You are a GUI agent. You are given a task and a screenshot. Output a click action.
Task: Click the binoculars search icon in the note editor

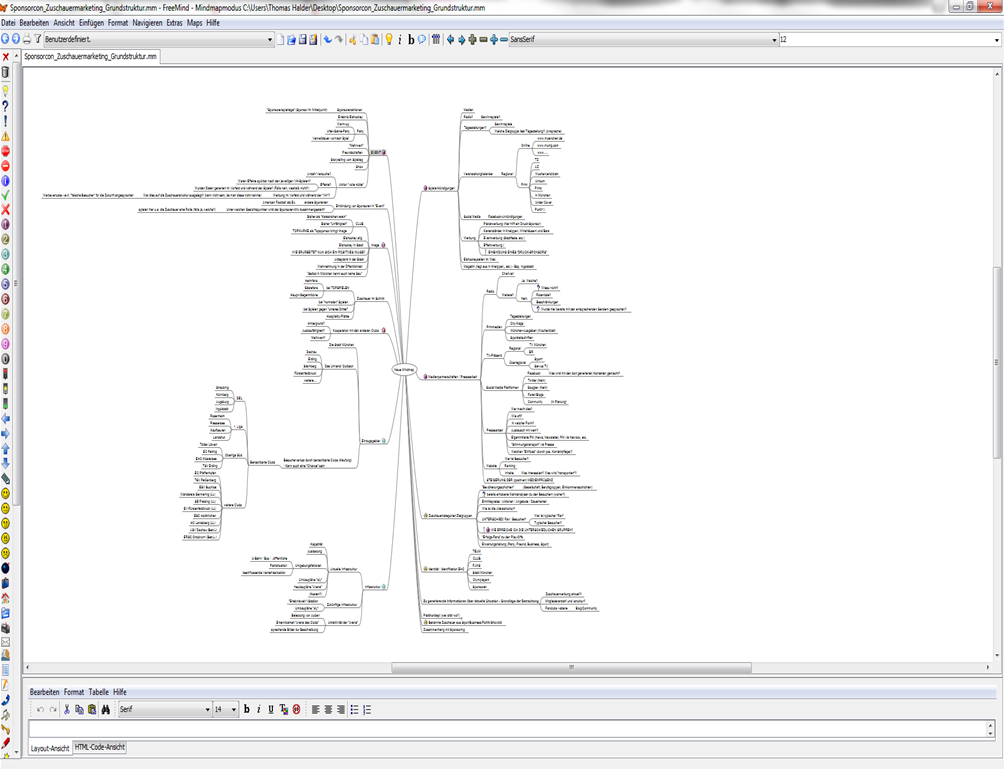(x=106, y=709)
